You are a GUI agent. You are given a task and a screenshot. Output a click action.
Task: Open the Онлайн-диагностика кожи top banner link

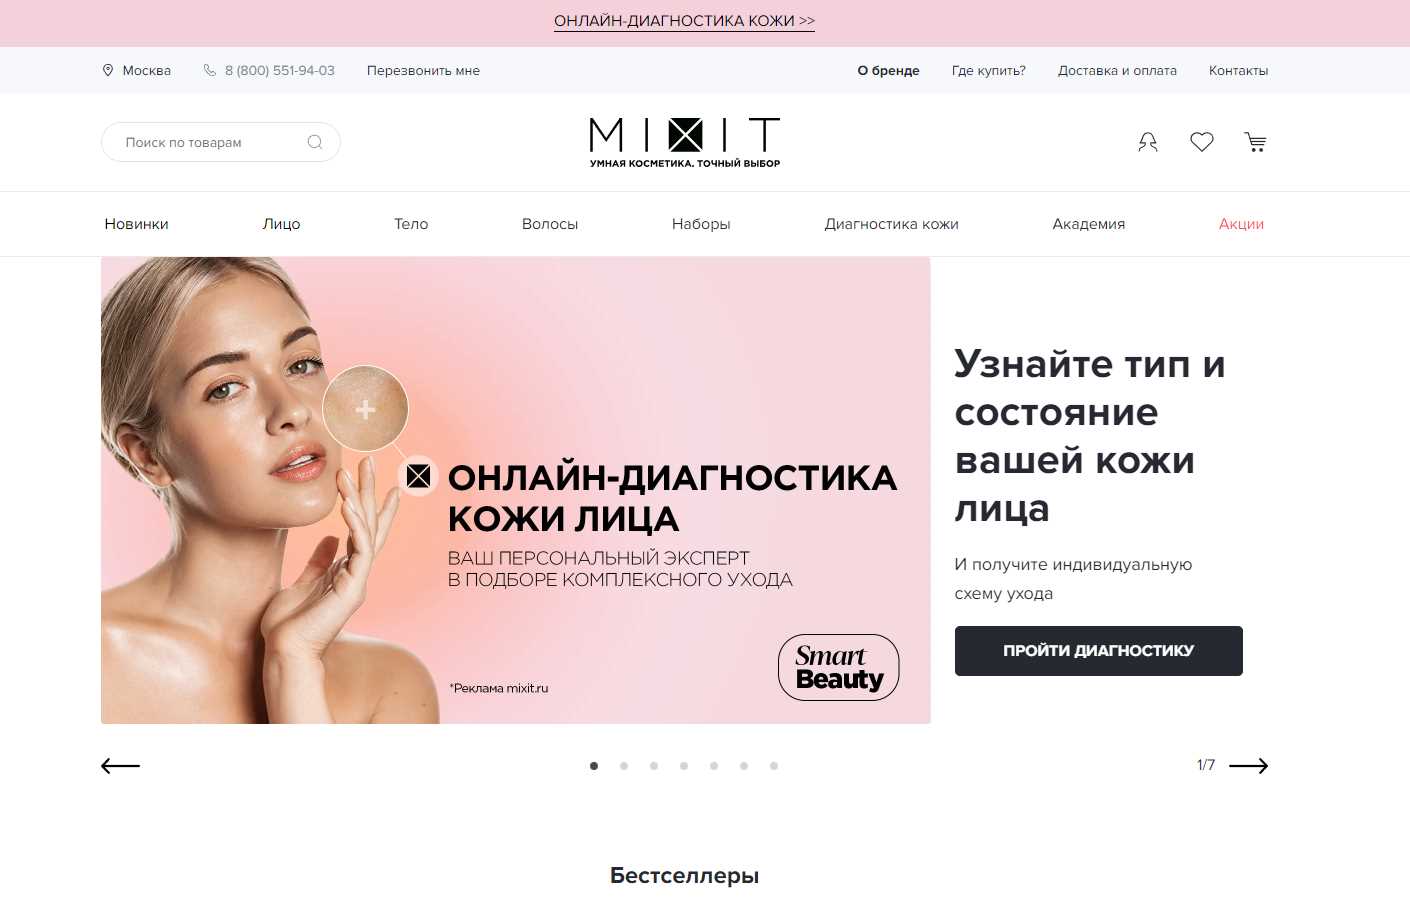(685, 21)
